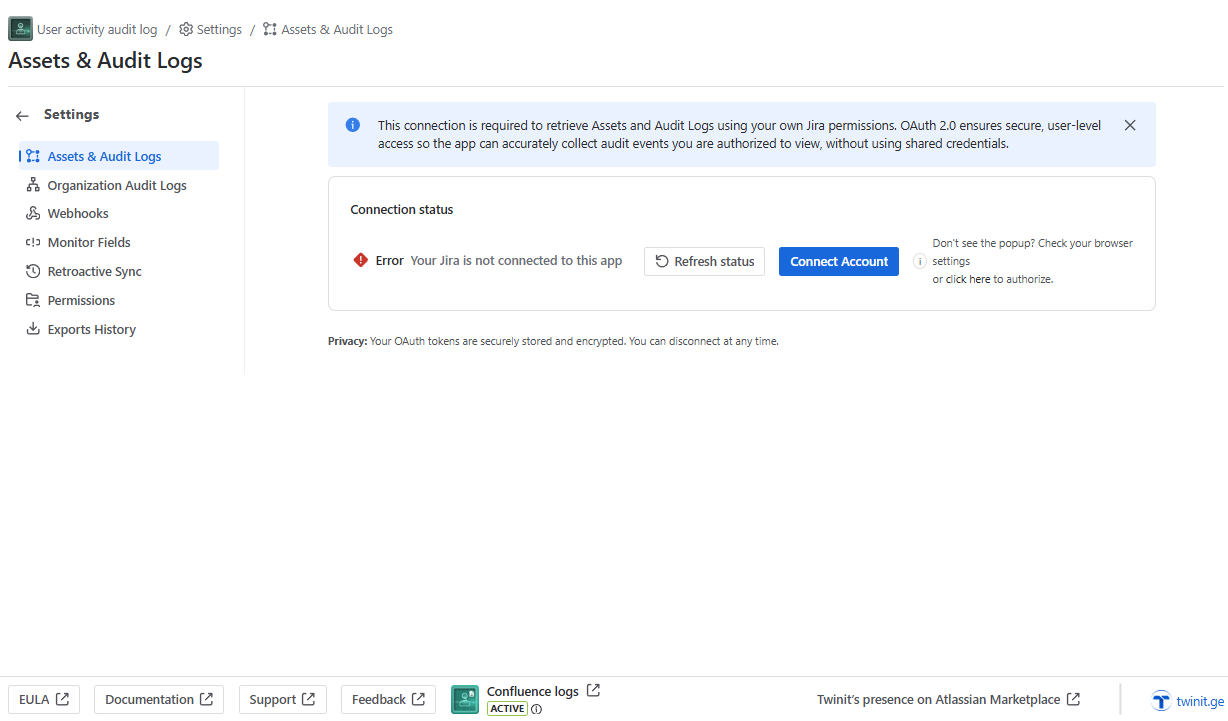Click the Monitor Fields icon
The width and height of the screenshot is (1228, 721).
33,243
